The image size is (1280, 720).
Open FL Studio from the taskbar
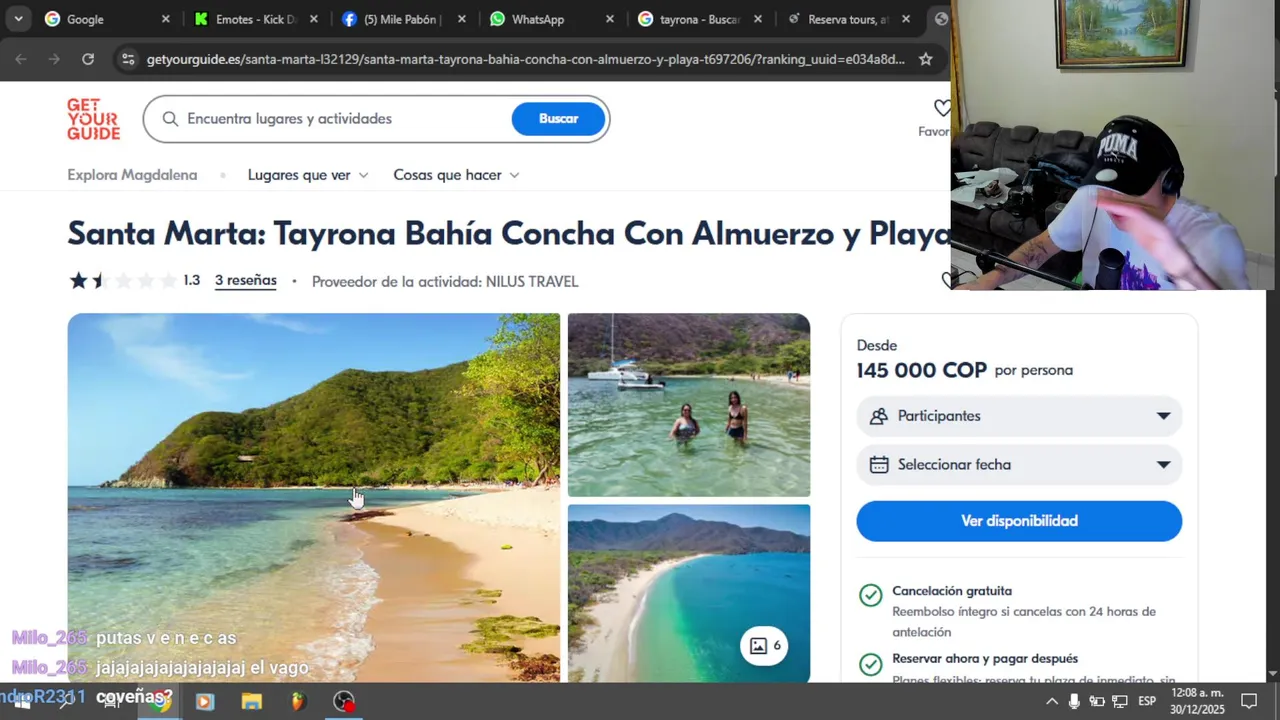pos(298,701)
